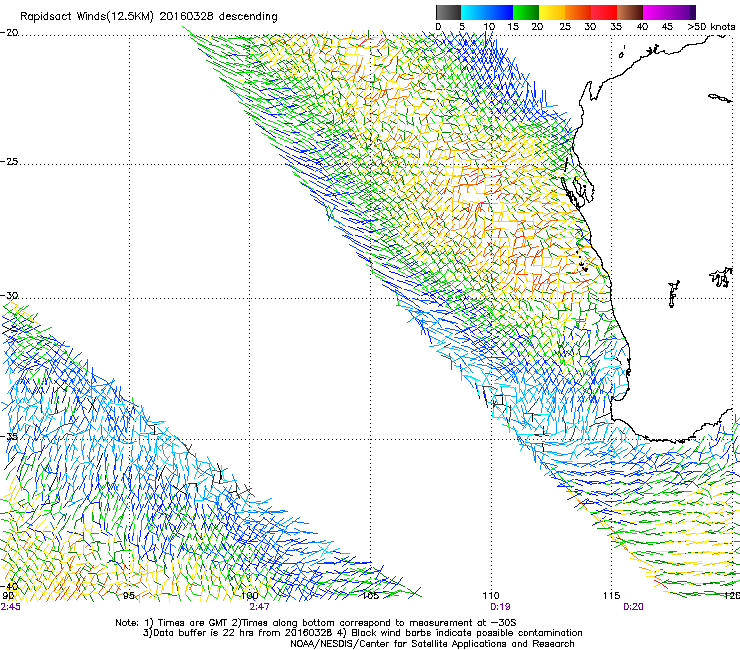Viewport: 740px width, 650px height.
Task: Click the '-40' latitude label
Action: pyautogui.click(x=10, y=586)
